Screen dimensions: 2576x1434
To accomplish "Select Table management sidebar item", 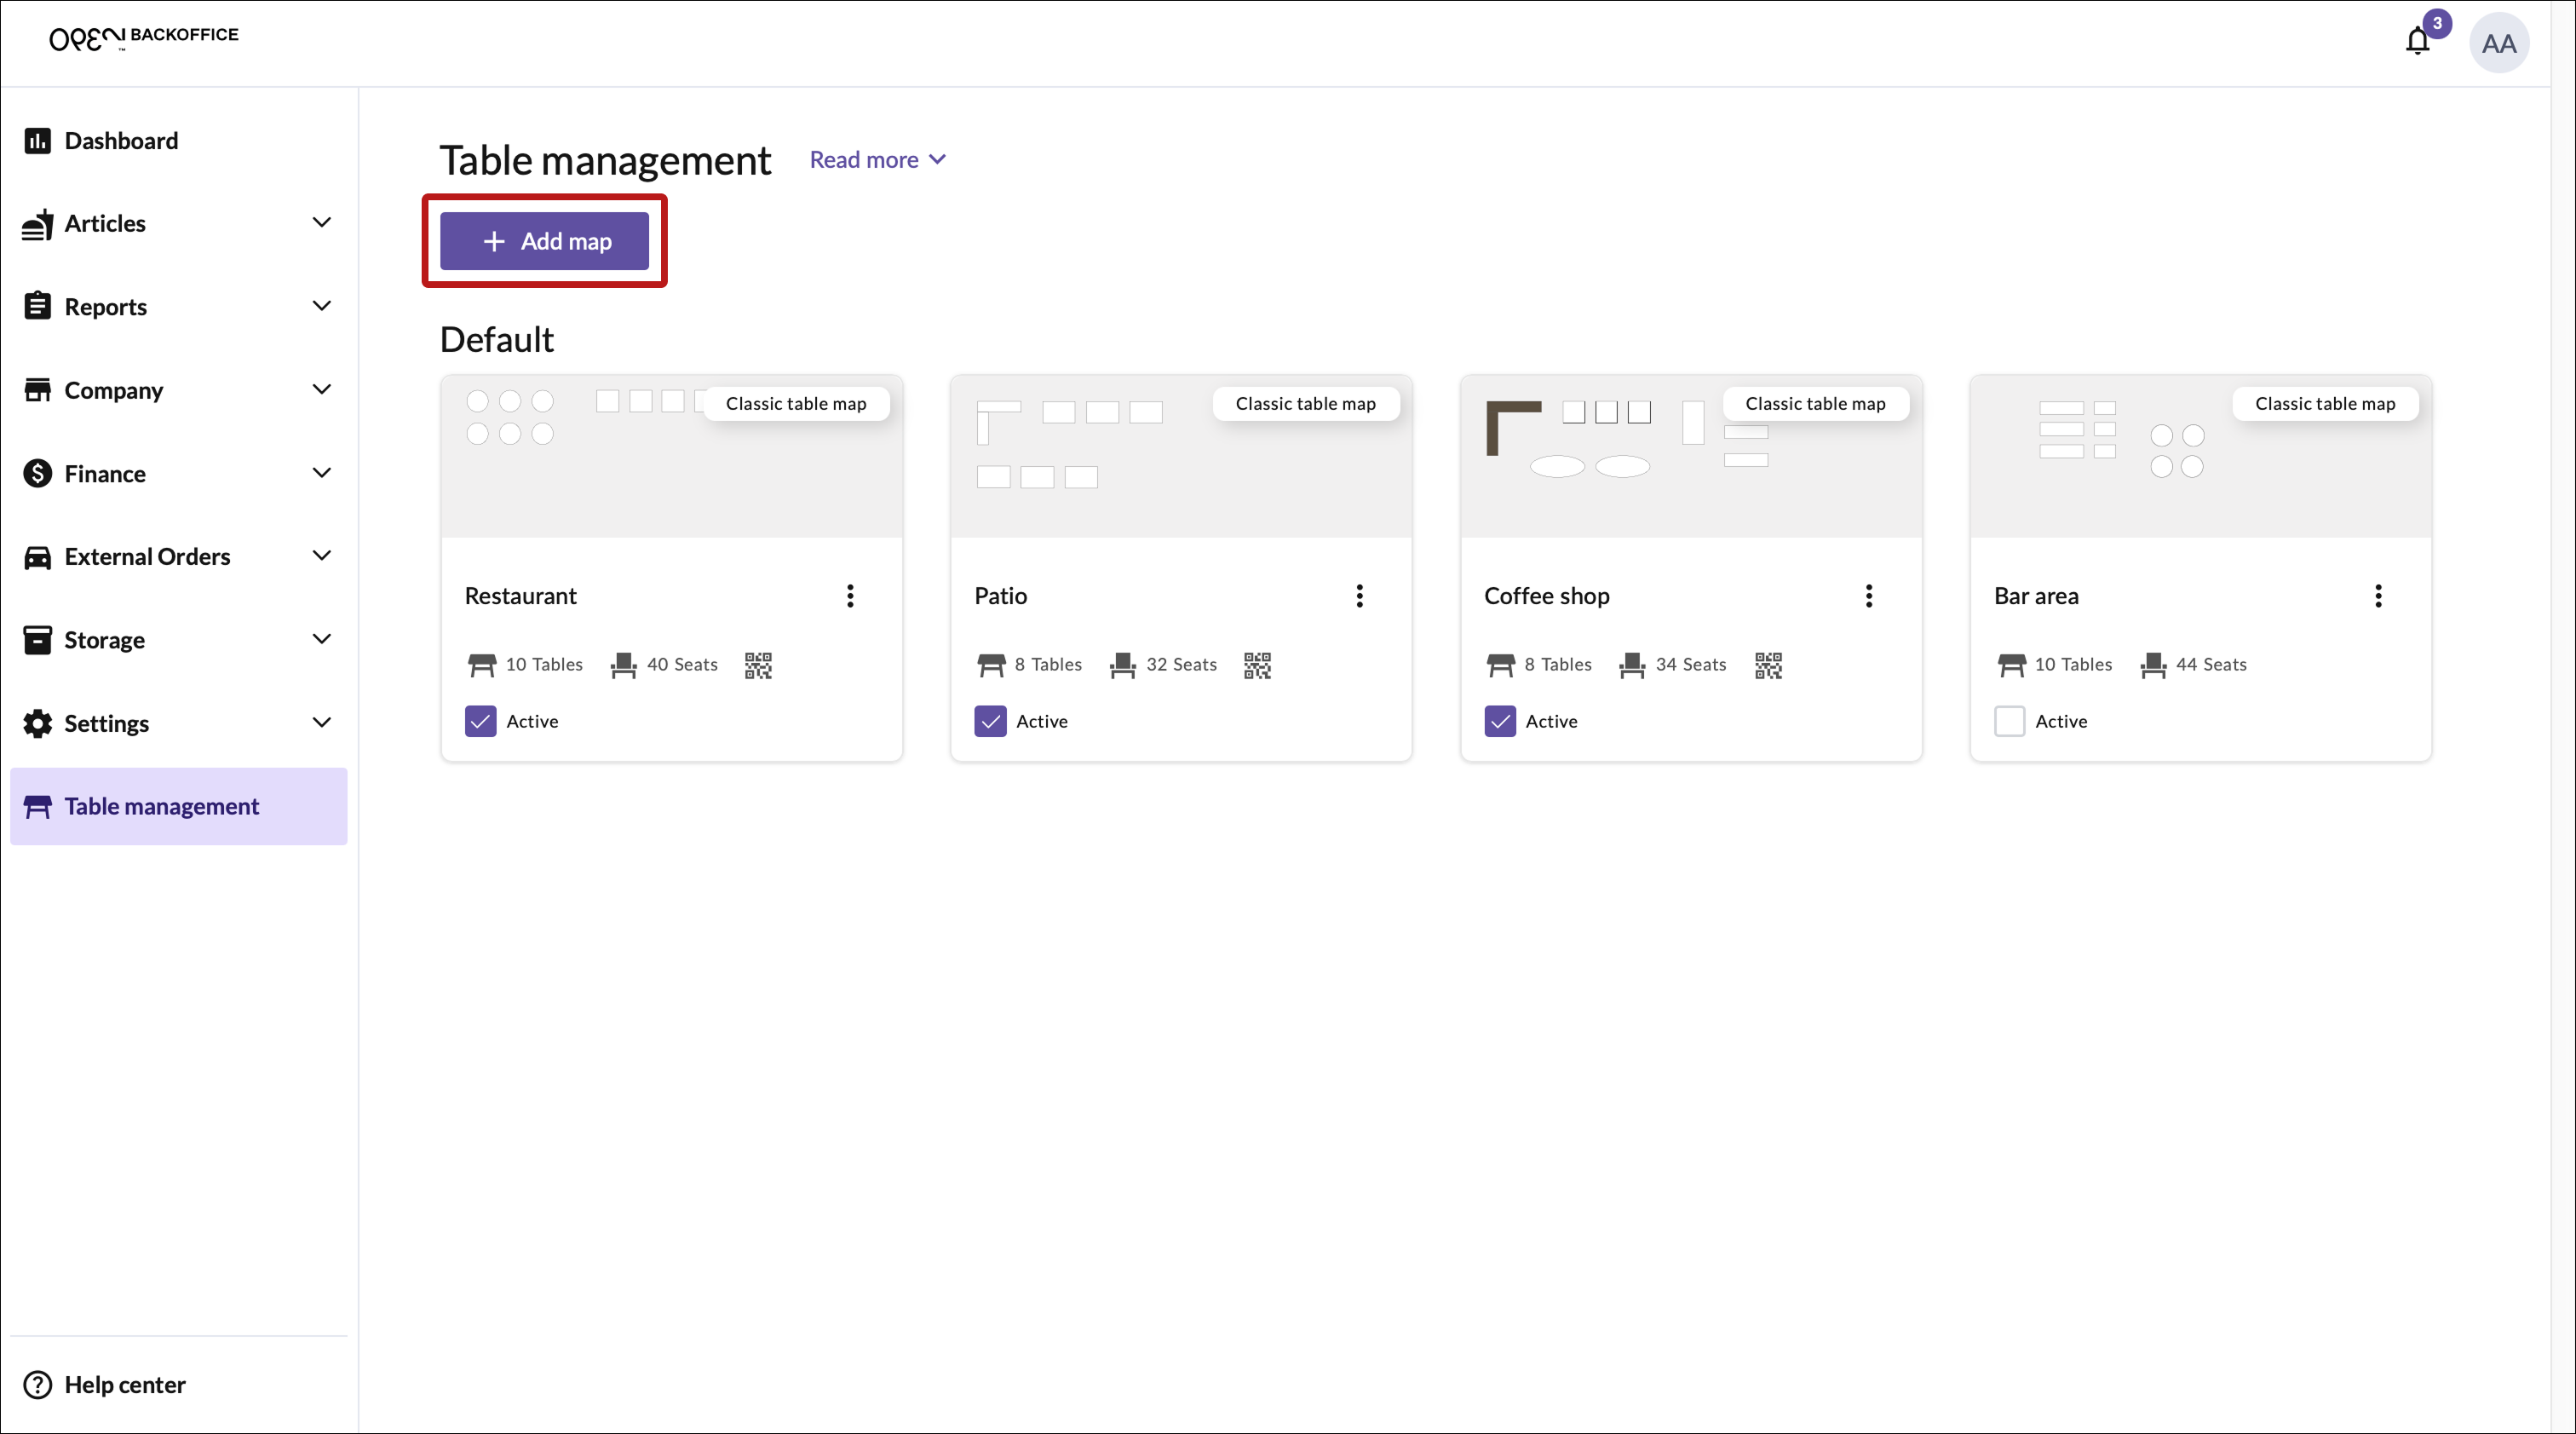I will click(161, 806).
